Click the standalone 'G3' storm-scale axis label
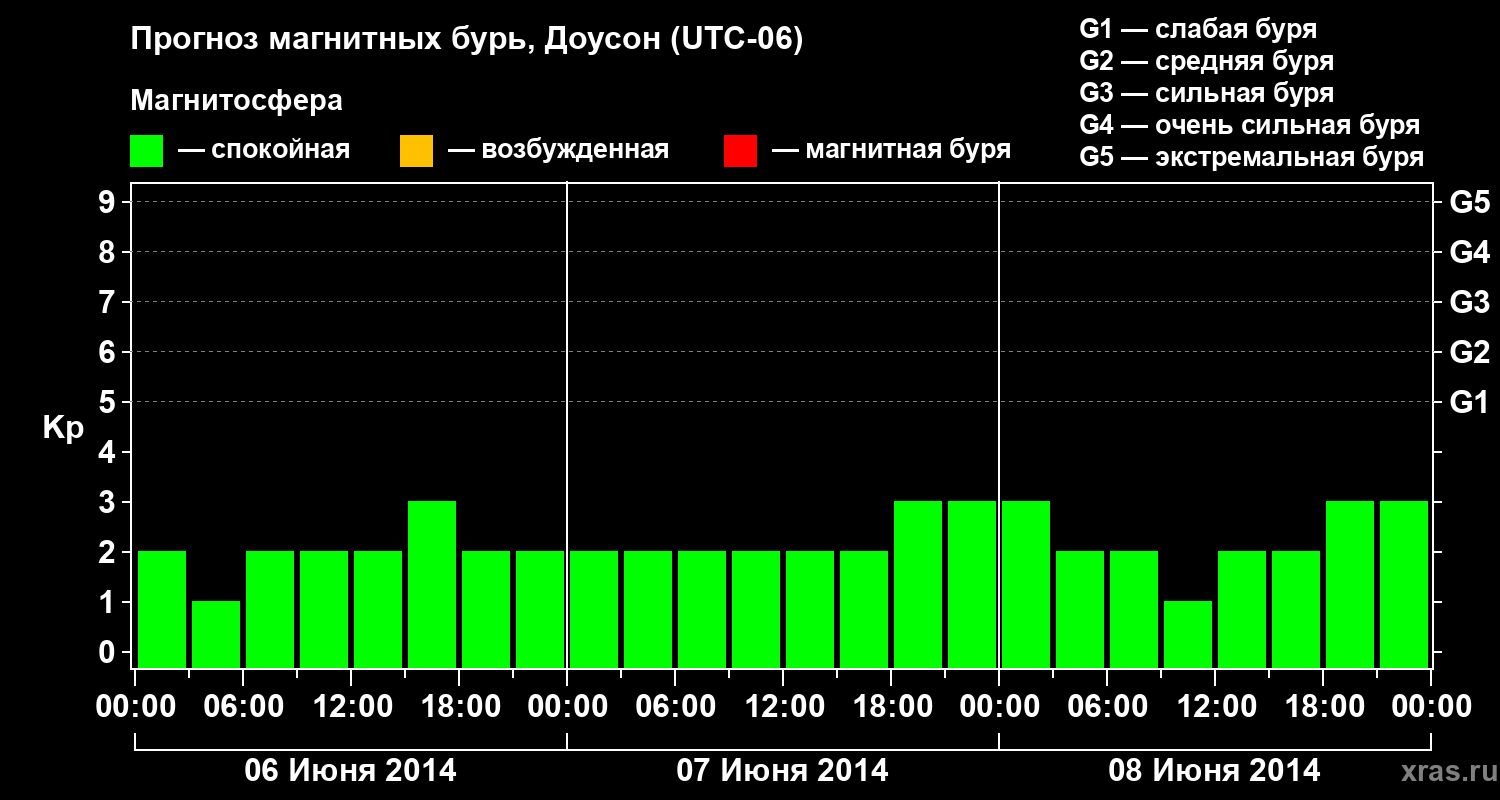 tap(1469, 302)
